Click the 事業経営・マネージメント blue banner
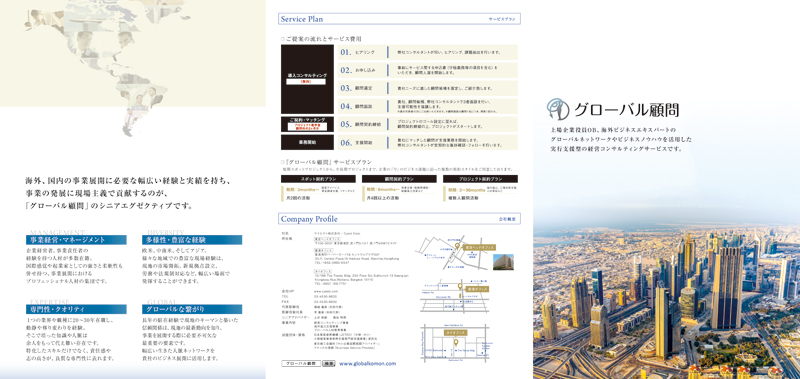This screenshot has width=800, height=379. click(x=76, y=240)
